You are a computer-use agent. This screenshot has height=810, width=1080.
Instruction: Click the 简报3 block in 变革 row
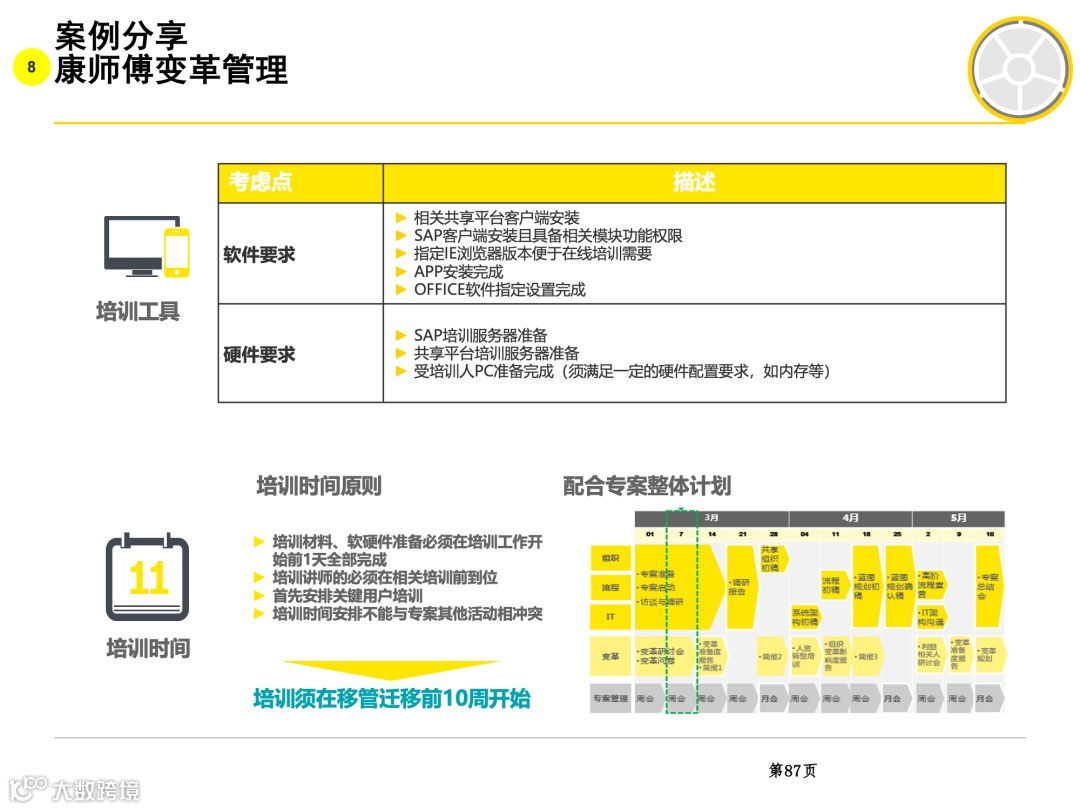point(867,656)
